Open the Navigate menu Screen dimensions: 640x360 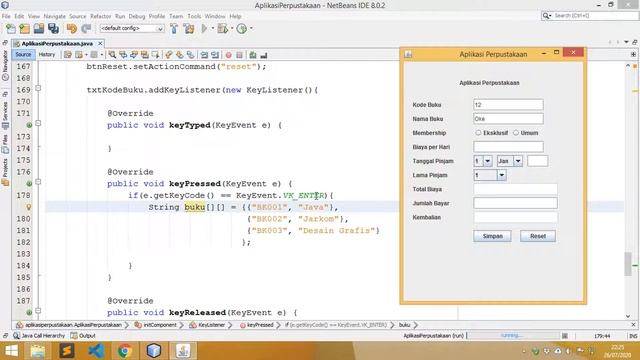pyautogui.click(x=55, y=16)
